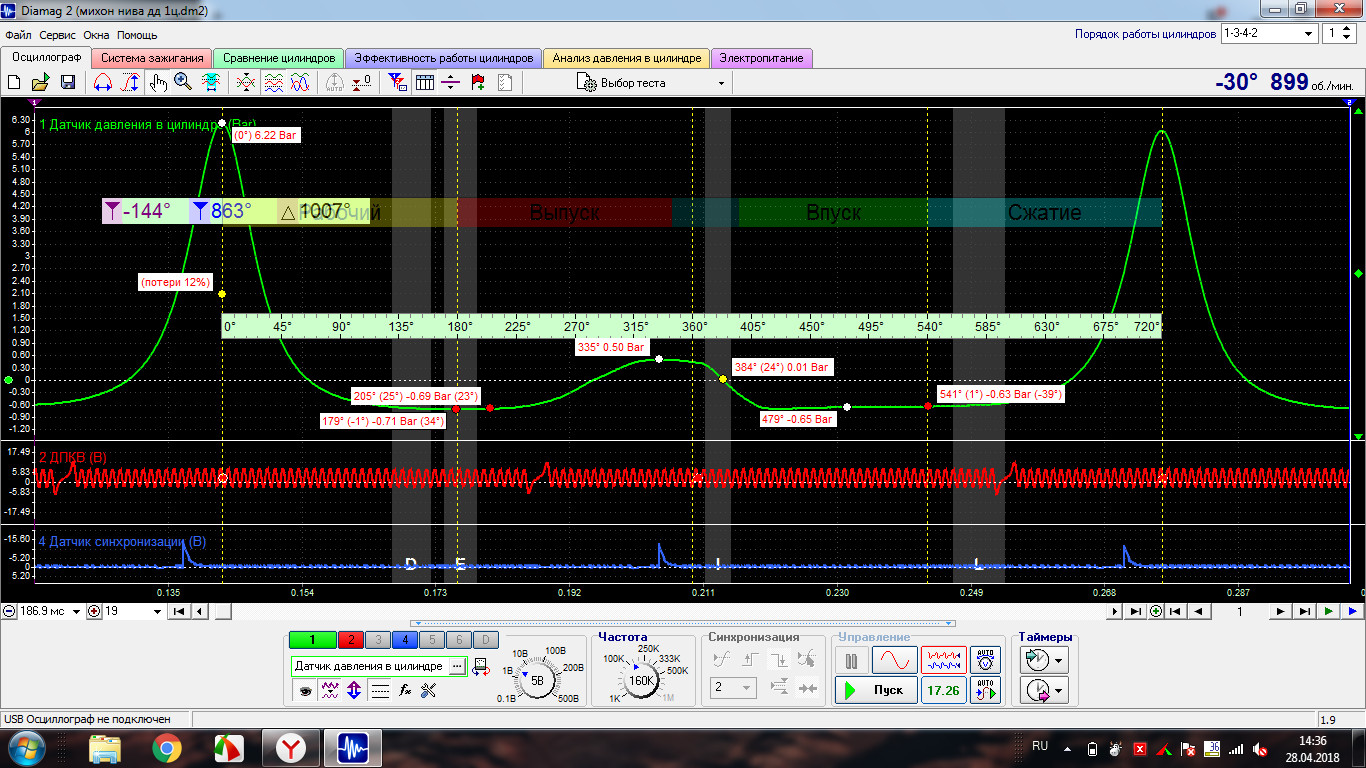Switch to the Система зажигания tab
1366x768 pixels.
(x=152, y=58)
